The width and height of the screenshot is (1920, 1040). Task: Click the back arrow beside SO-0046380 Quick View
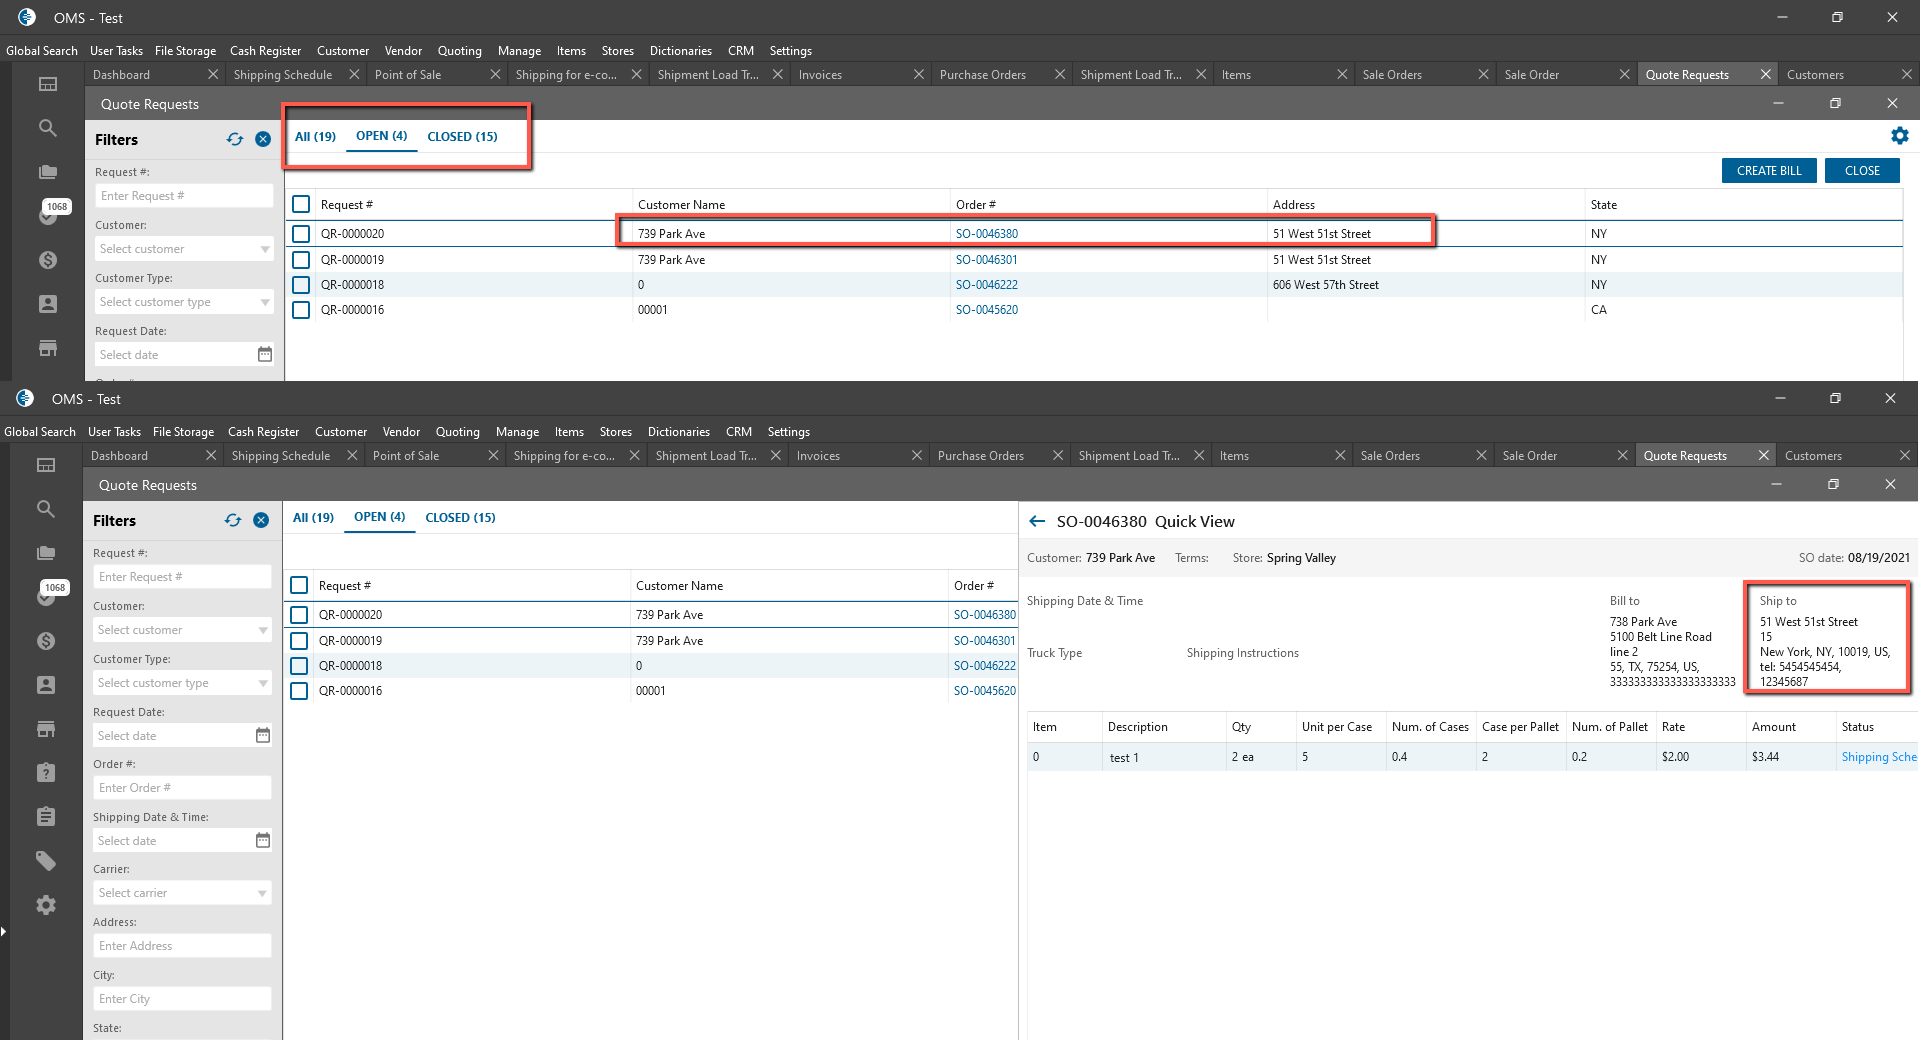(x=1037, y=521)
